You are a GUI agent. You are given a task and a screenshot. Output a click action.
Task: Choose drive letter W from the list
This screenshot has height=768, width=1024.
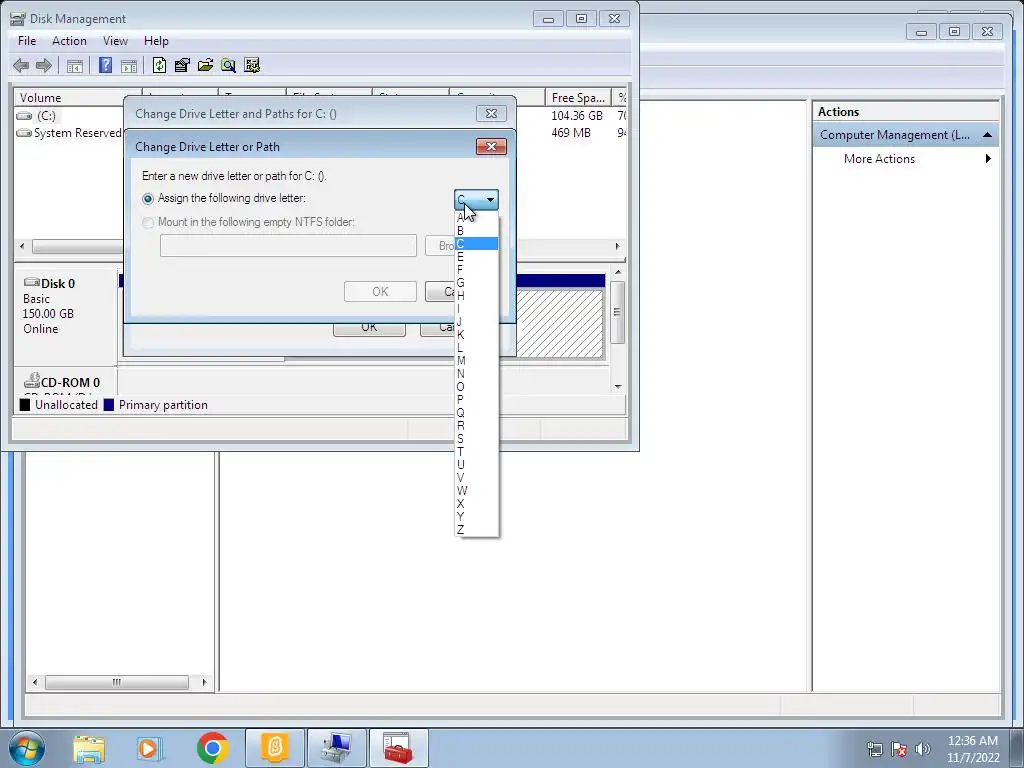click(476, 490)
